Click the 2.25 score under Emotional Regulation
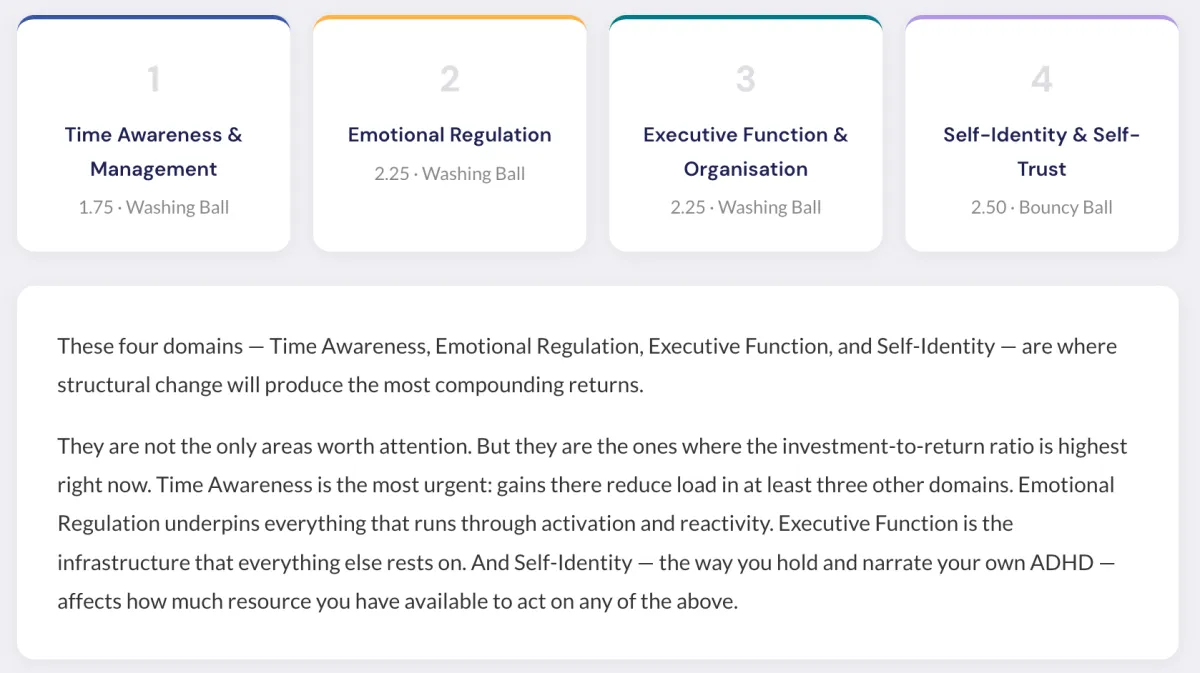This screenshot has height=673, width=1200. 449,174
